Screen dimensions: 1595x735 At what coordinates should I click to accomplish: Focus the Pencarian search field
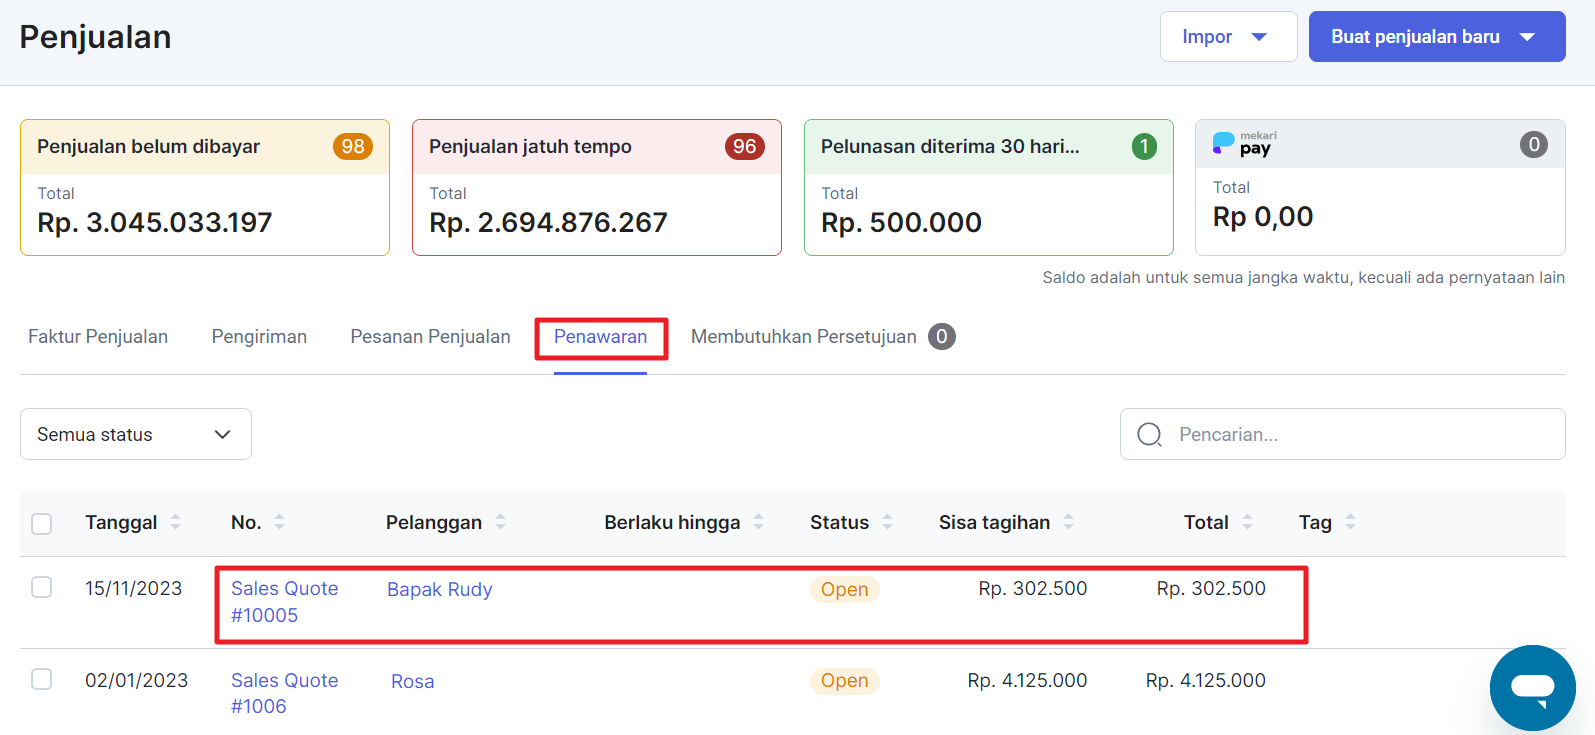click(1360, 434)
